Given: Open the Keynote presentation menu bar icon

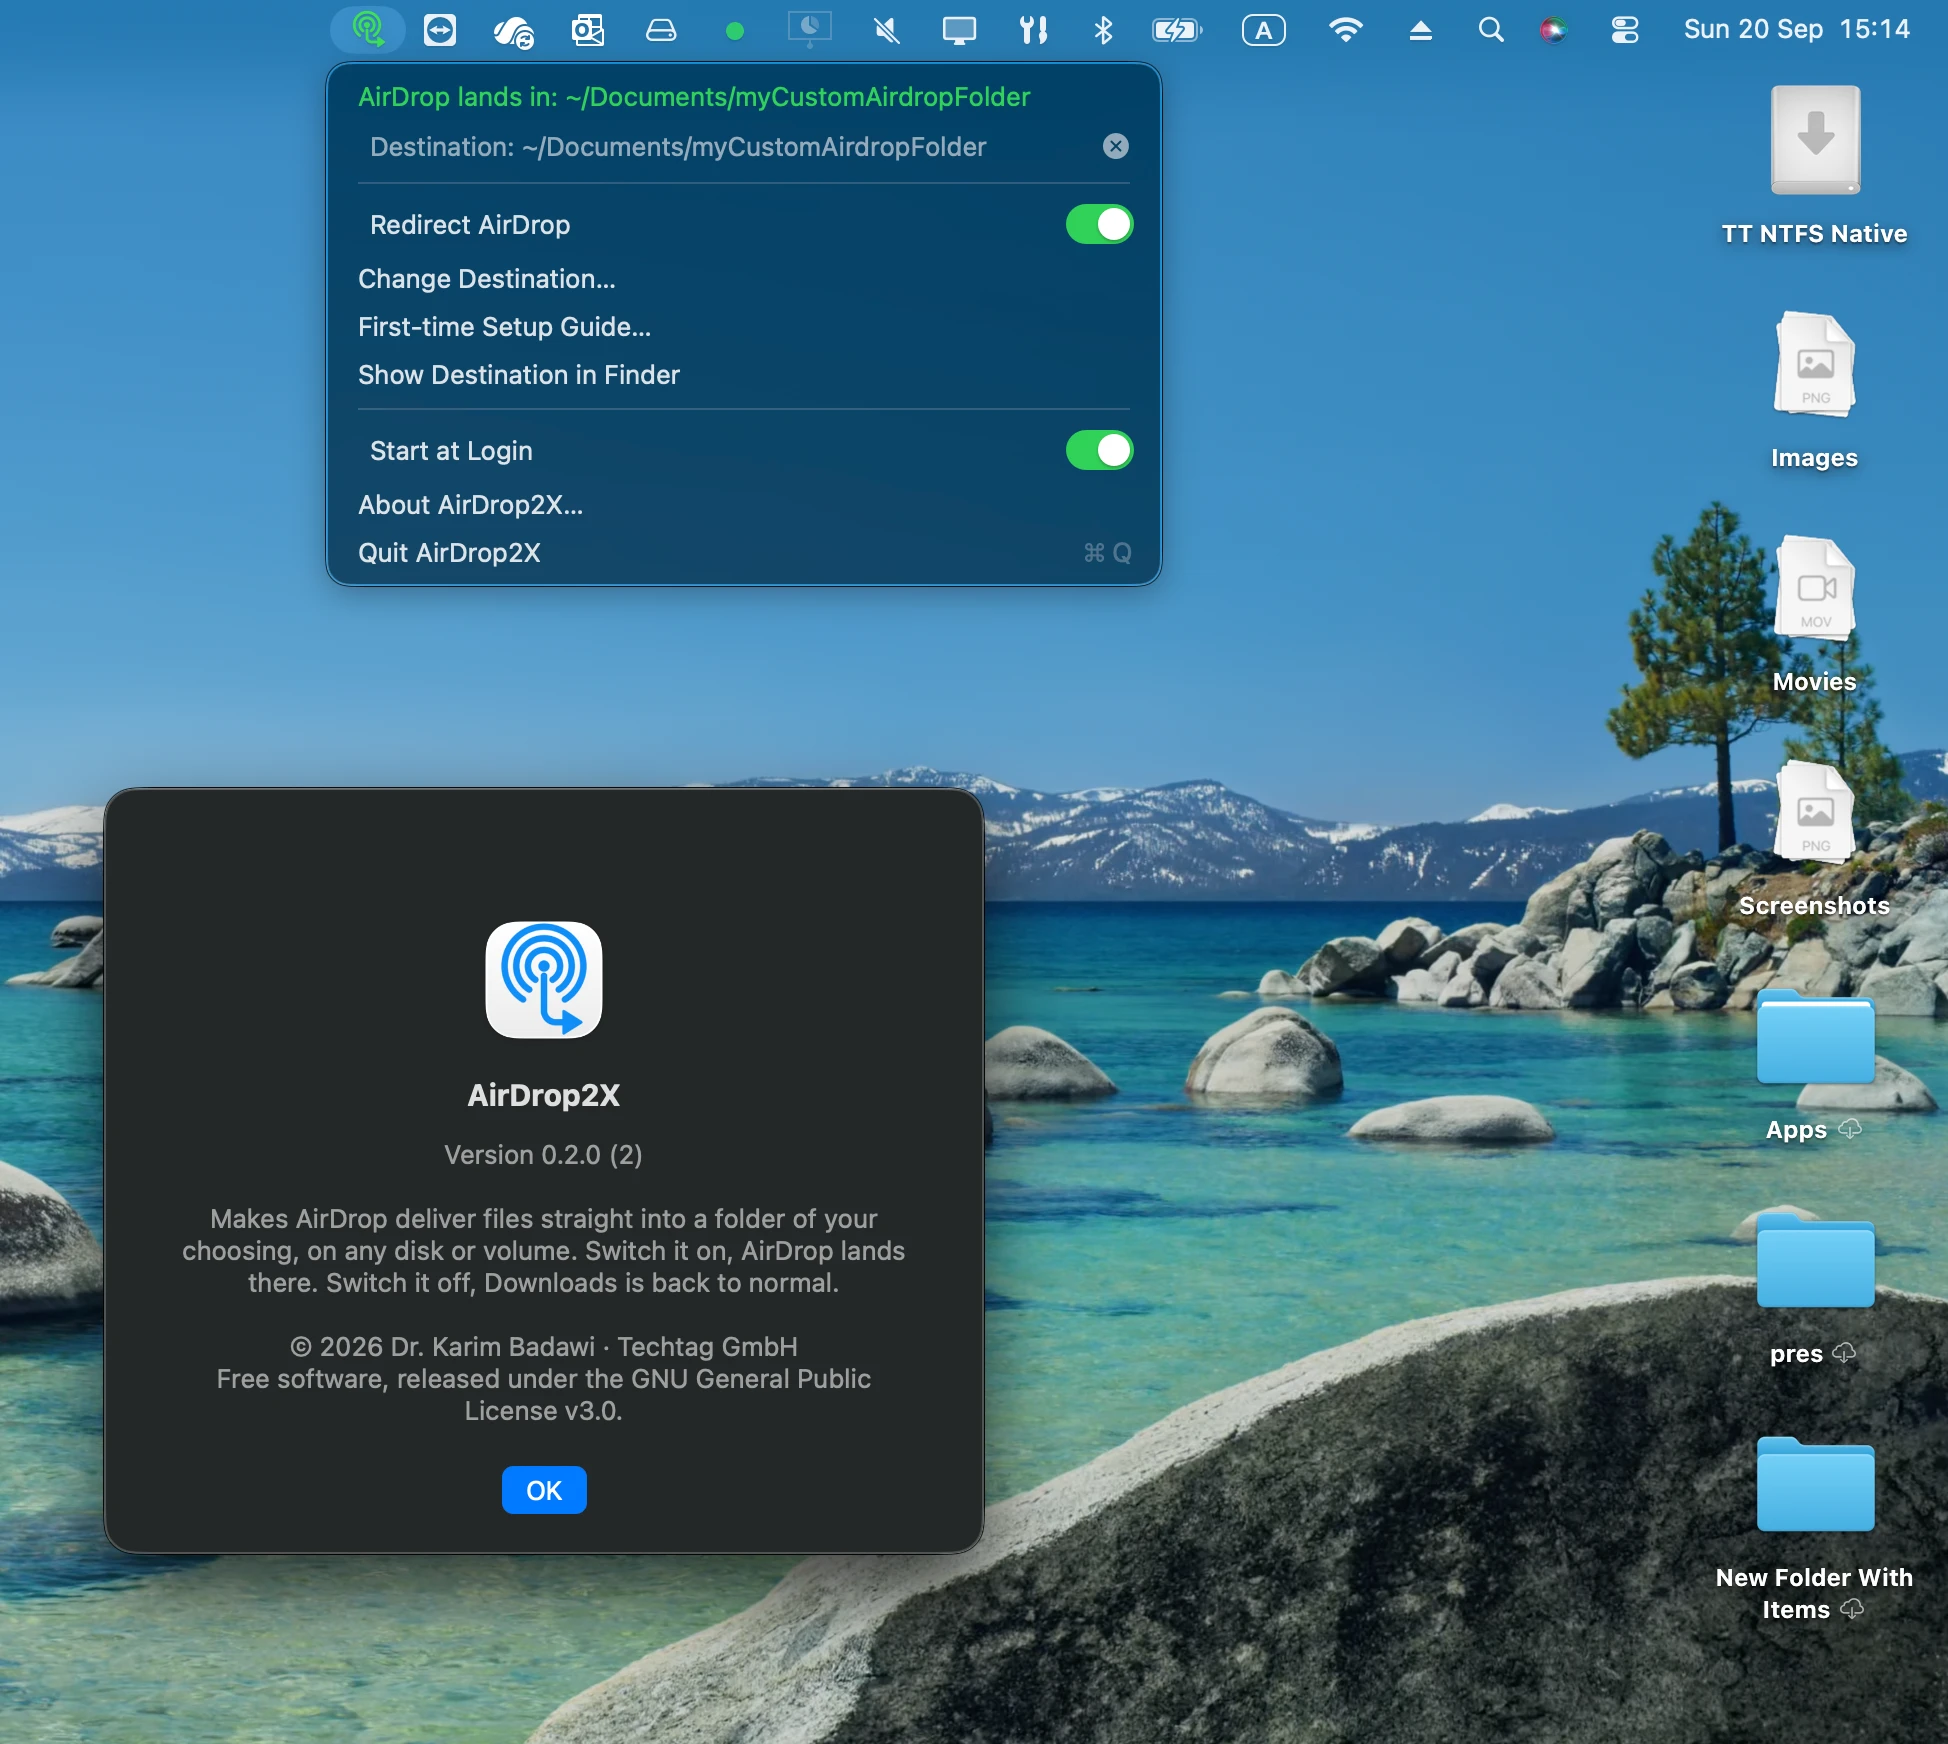Looking at the screenshot, I should [x=809, y=28].
